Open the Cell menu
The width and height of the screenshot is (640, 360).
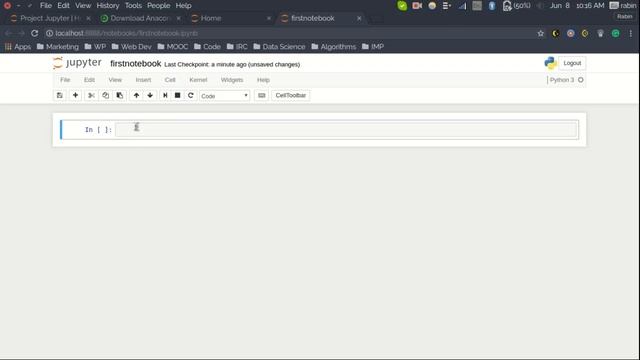(x=170, y=80)
